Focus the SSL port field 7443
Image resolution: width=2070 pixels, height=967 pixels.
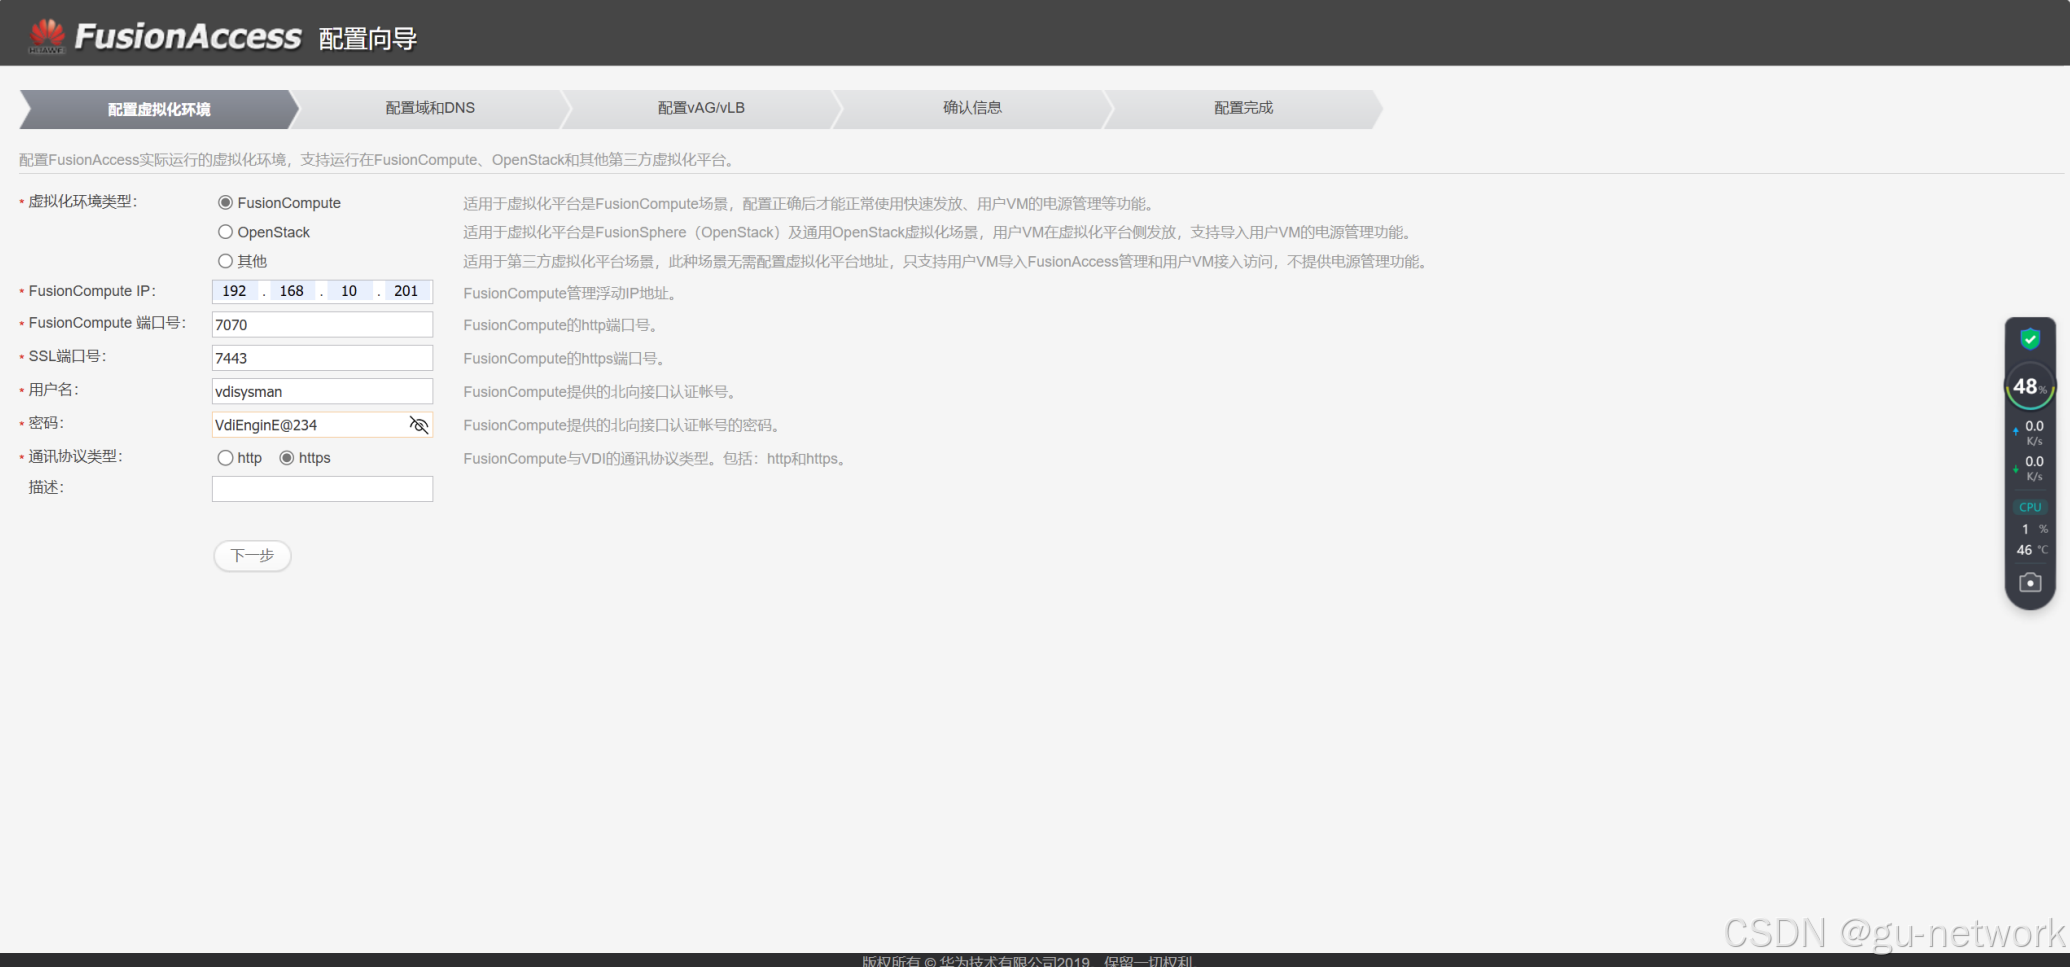coord(322,358)
